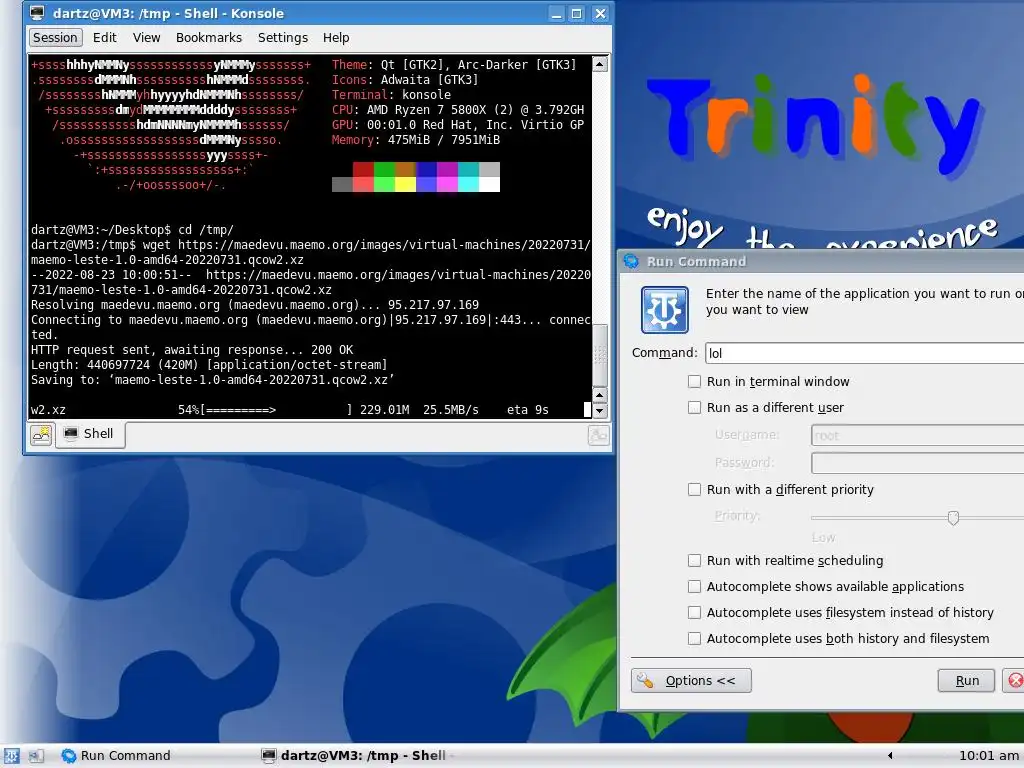Image resolution: width=1024 pixels, height=768 pixels.
Task: Adjust the Priority slider handle
Action: 953,518
